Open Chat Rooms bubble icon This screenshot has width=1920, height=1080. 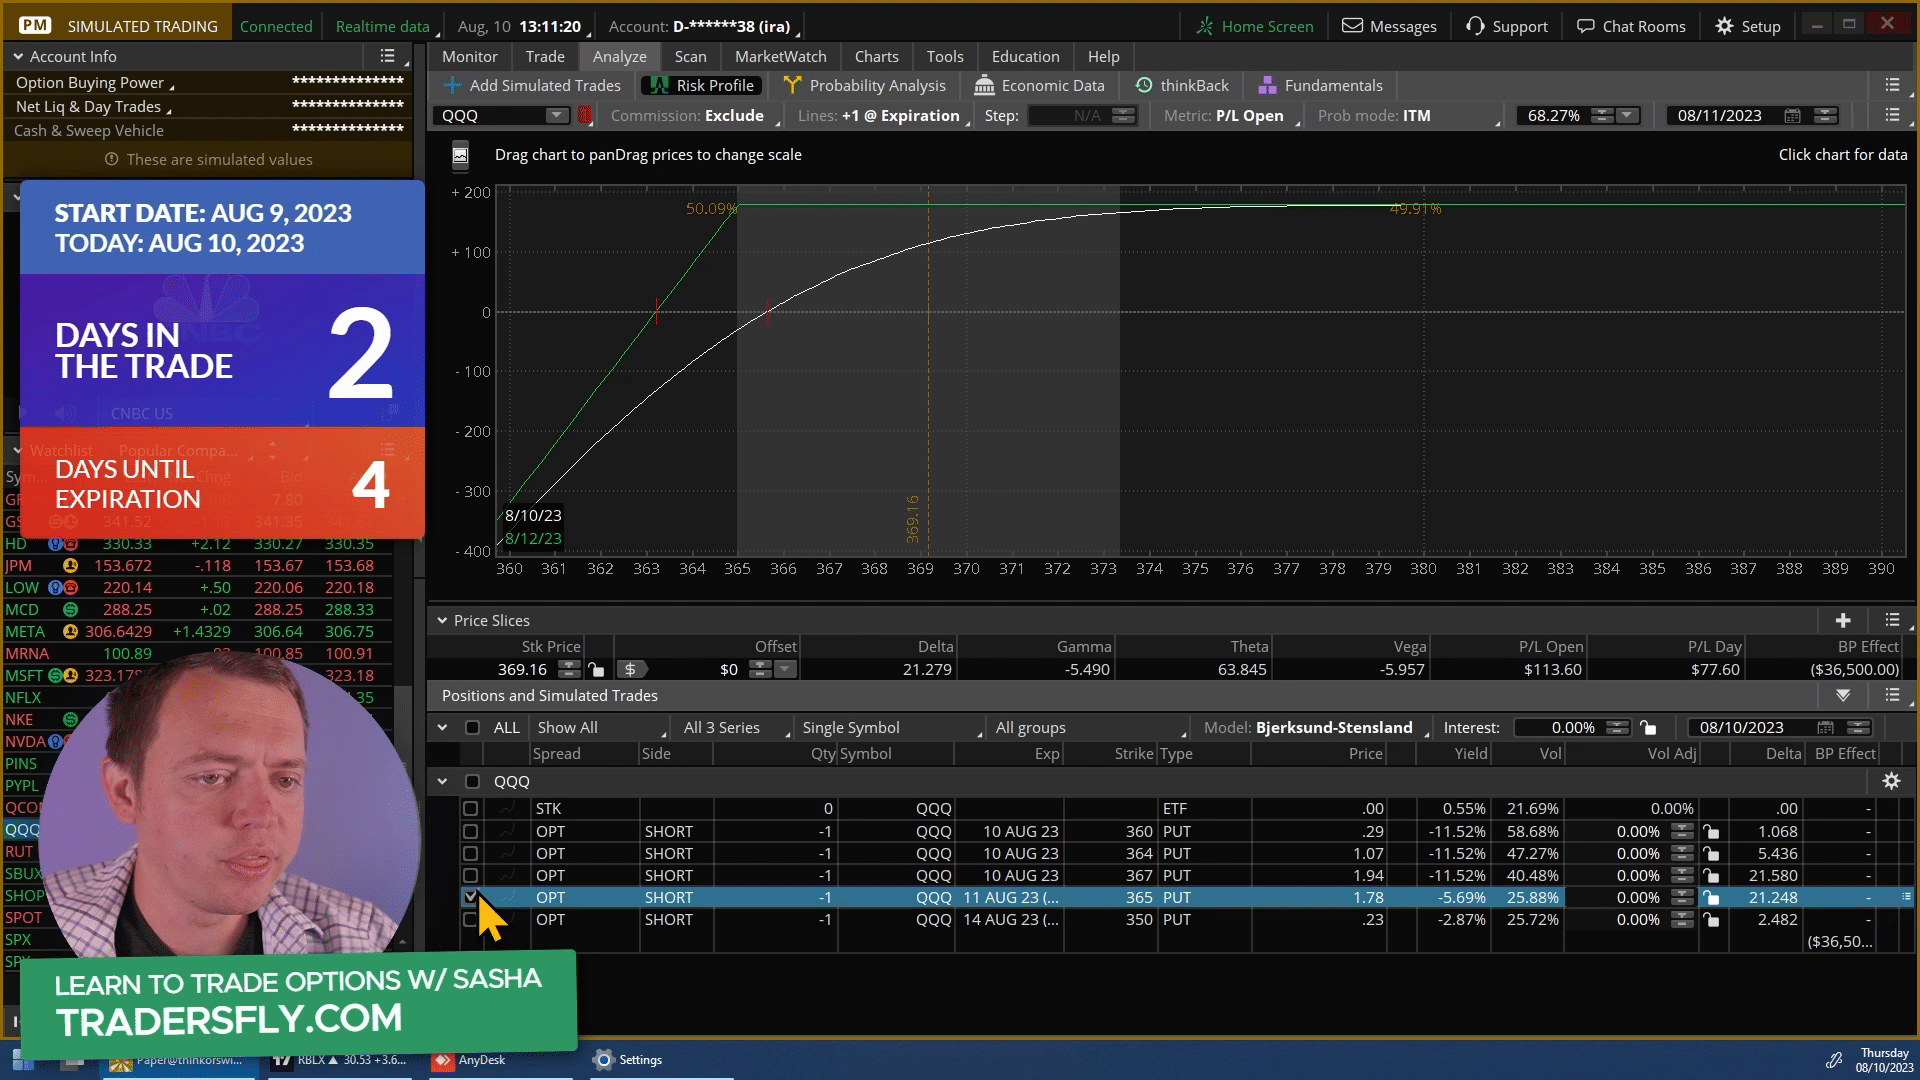click(x=1586, y=26)
